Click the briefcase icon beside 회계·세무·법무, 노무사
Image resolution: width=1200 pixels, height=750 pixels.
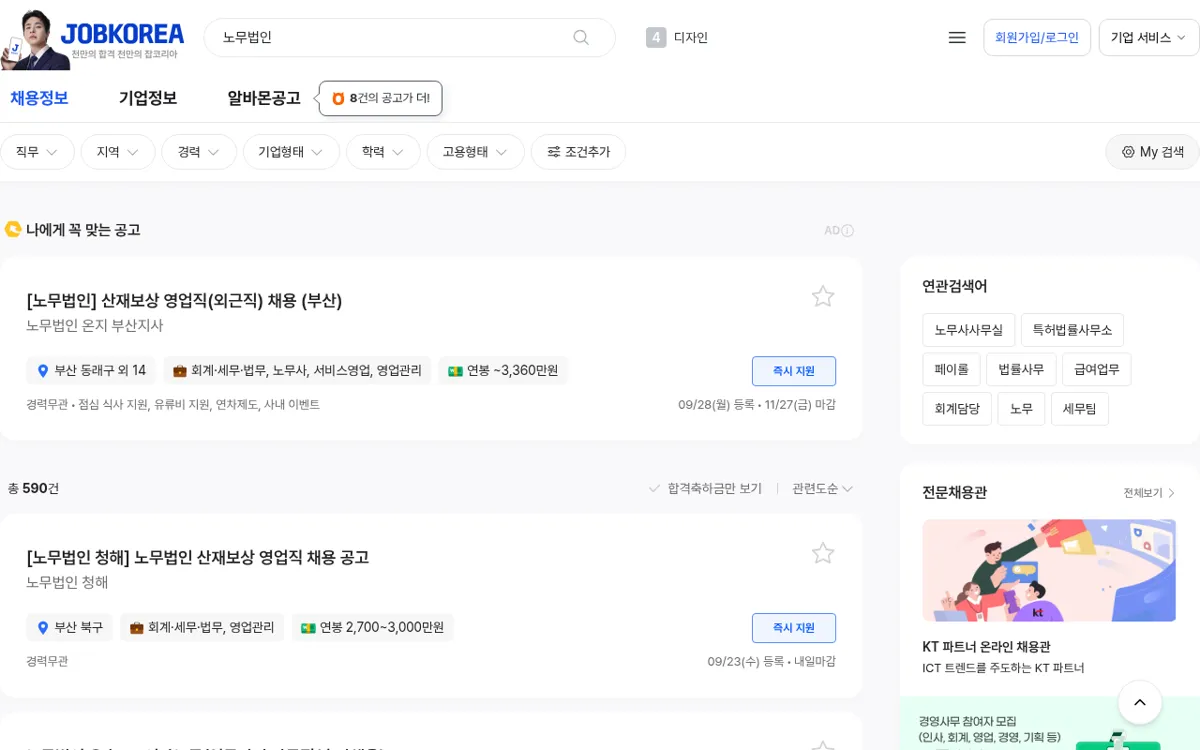pyautogui.click(x=180, y=371)
